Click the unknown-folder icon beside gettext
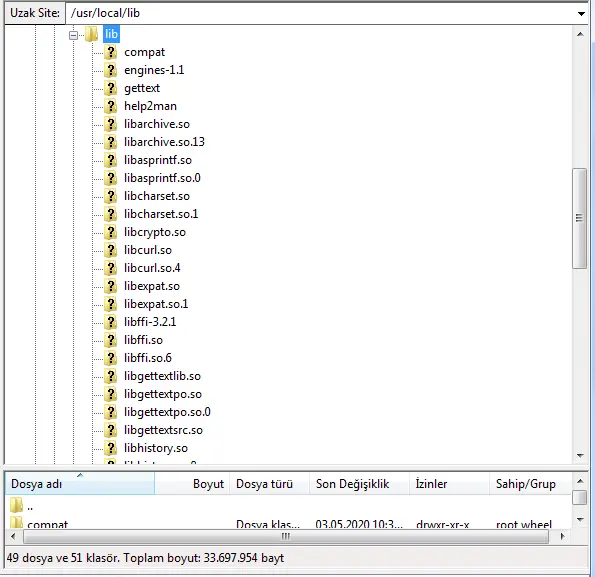 tap(110, 88)
